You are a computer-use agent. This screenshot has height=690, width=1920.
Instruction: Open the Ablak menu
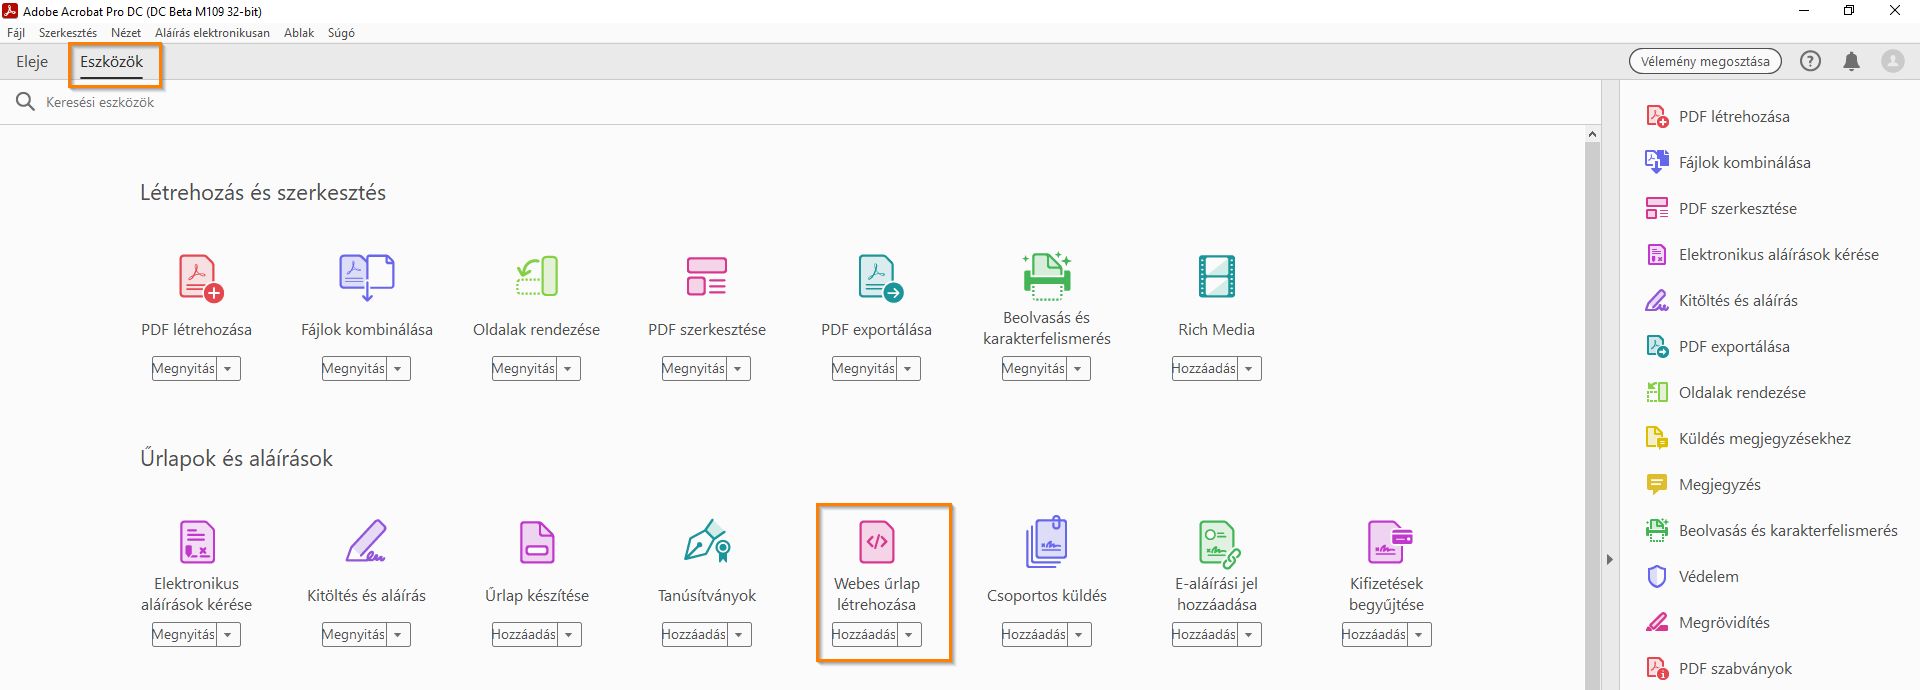[x=299, y=33]
